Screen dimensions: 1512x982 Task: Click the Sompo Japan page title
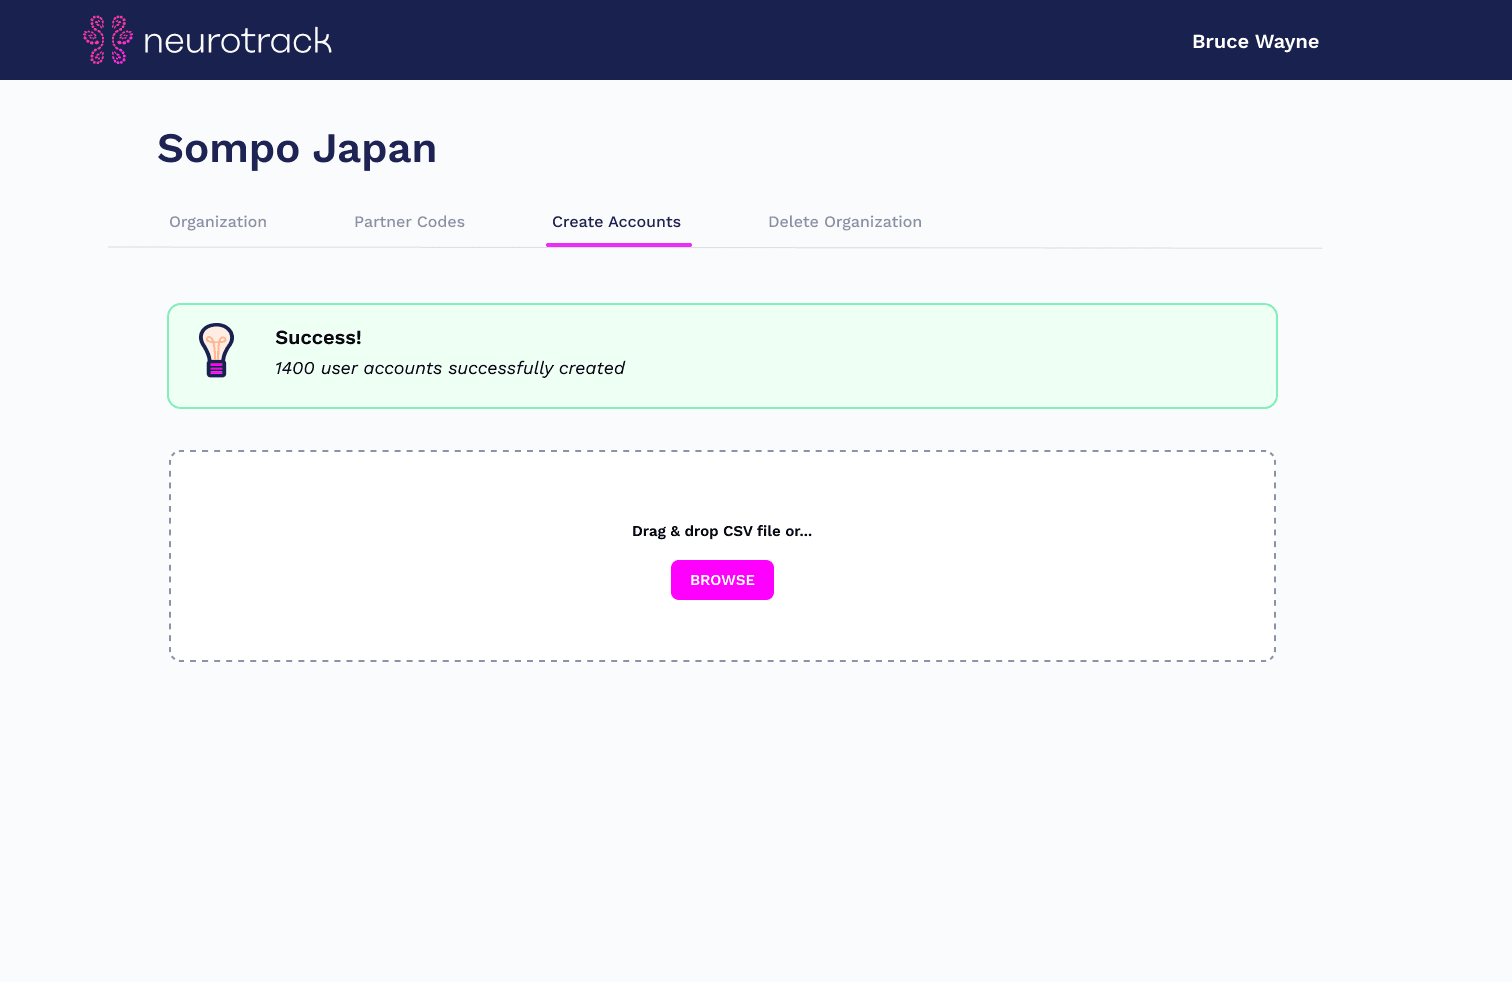pyautogui.click(x=296, y=148)
